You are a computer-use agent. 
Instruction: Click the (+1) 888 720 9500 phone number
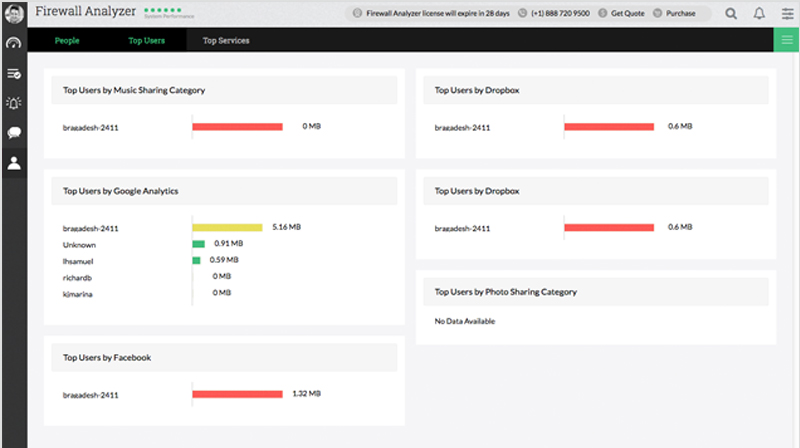pyautogui.click(x=560, y=13)
